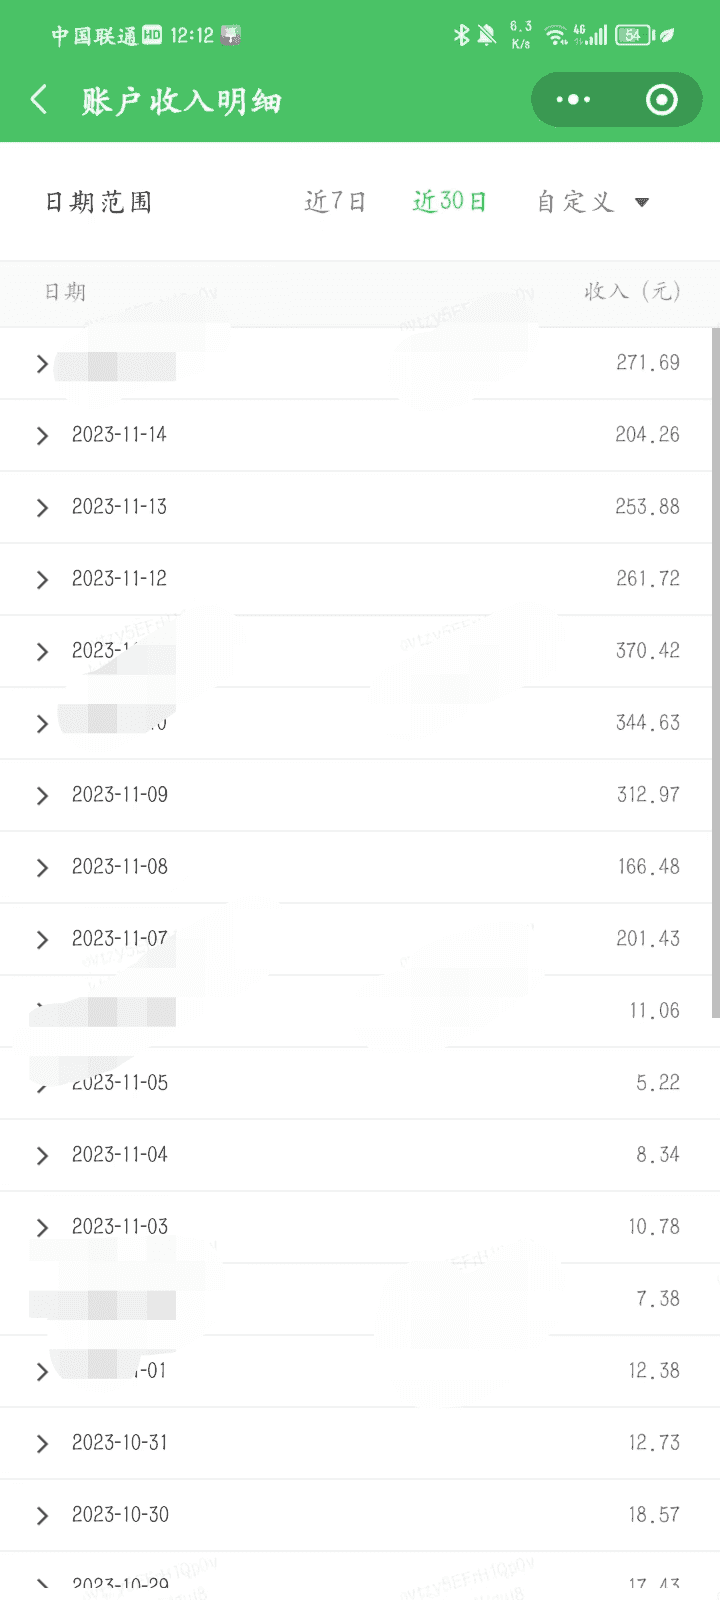Click the page scrollbar on right edge
Image resolution: width=720 pixels, height=1600 pixels.
point(715,670)
